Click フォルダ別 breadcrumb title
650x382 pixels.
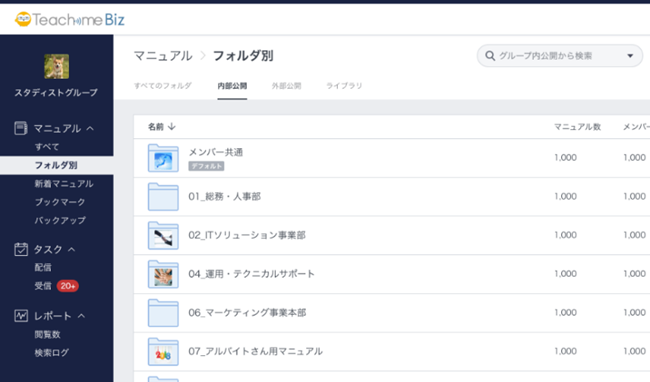pyautogui.click(x=243, y=56)
